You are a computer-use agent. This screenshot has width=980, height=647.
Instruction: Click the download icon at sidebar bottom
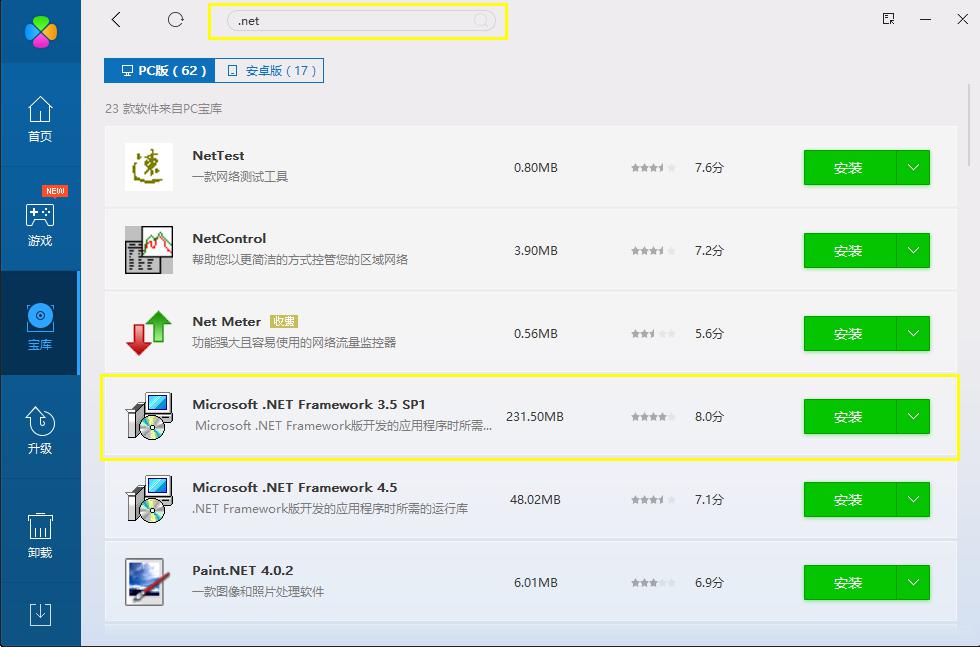coord(40,613)
